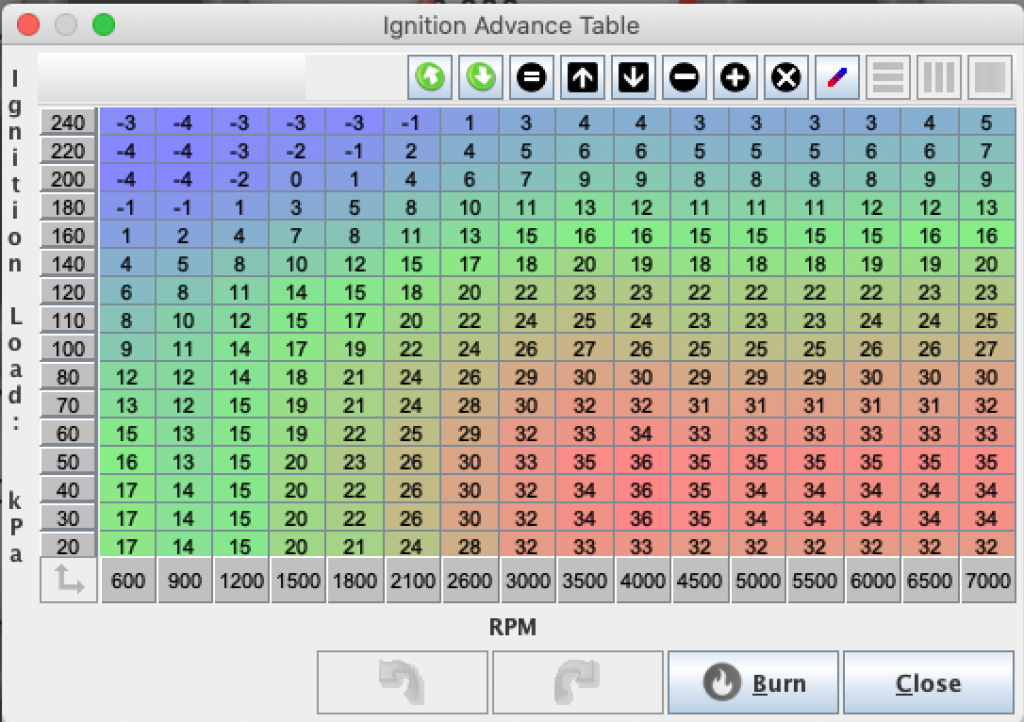
Task: Click the set-equal-to (=) icon
Action: pos(533,78)
